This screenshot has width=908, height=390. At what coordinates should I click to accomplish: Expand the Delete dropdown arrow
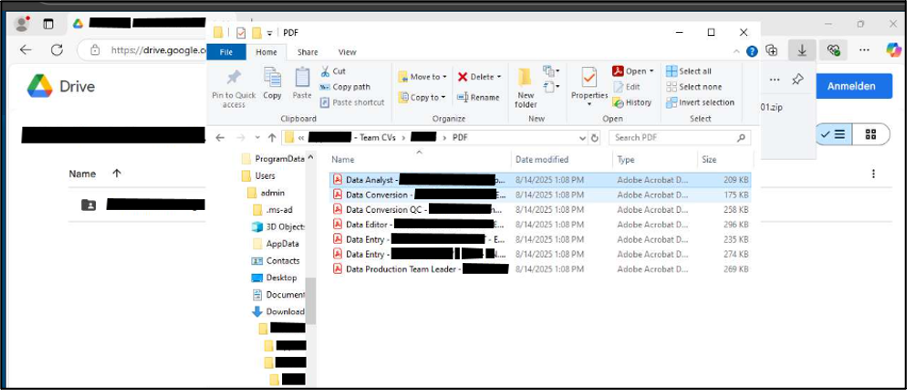click(499, 77)
